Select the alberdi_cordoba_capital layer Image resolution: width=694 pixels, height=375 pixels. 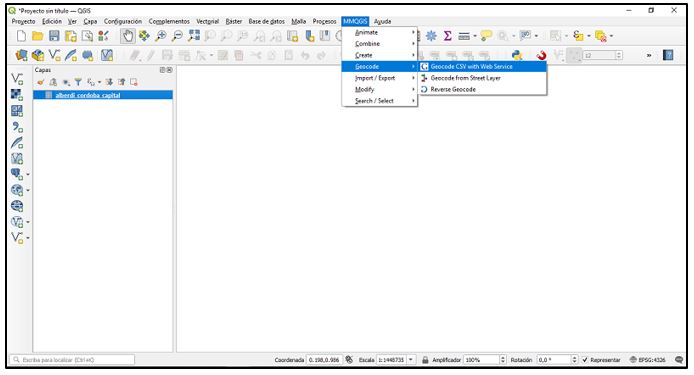point(103,95)
